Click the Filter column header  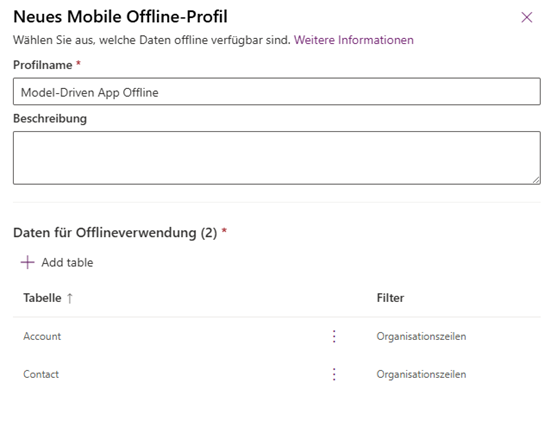(390, 298)
